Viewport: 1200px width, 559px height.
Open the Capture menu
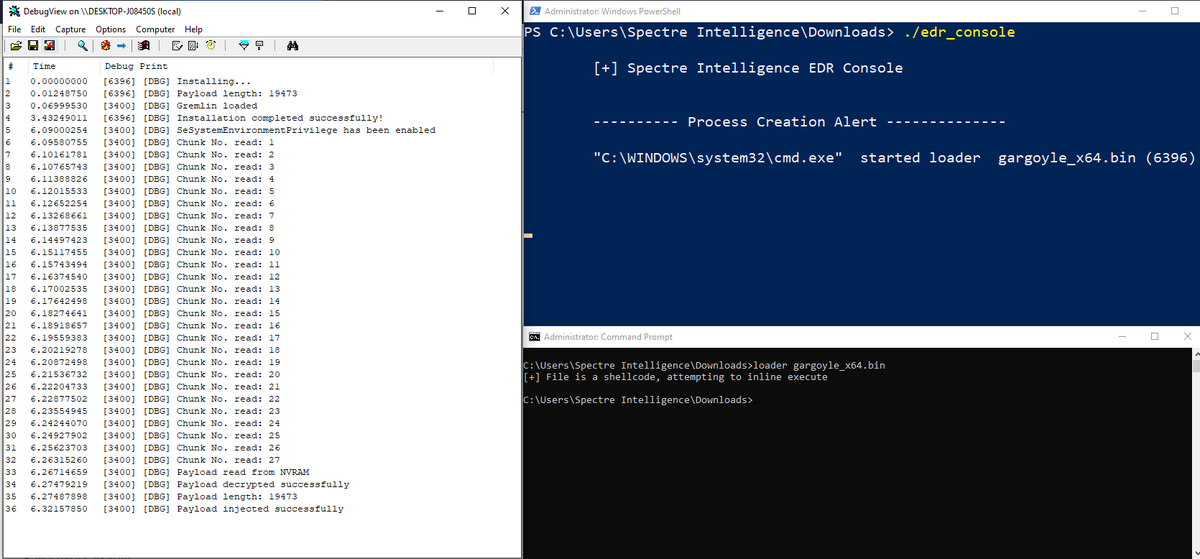point(70,29)
